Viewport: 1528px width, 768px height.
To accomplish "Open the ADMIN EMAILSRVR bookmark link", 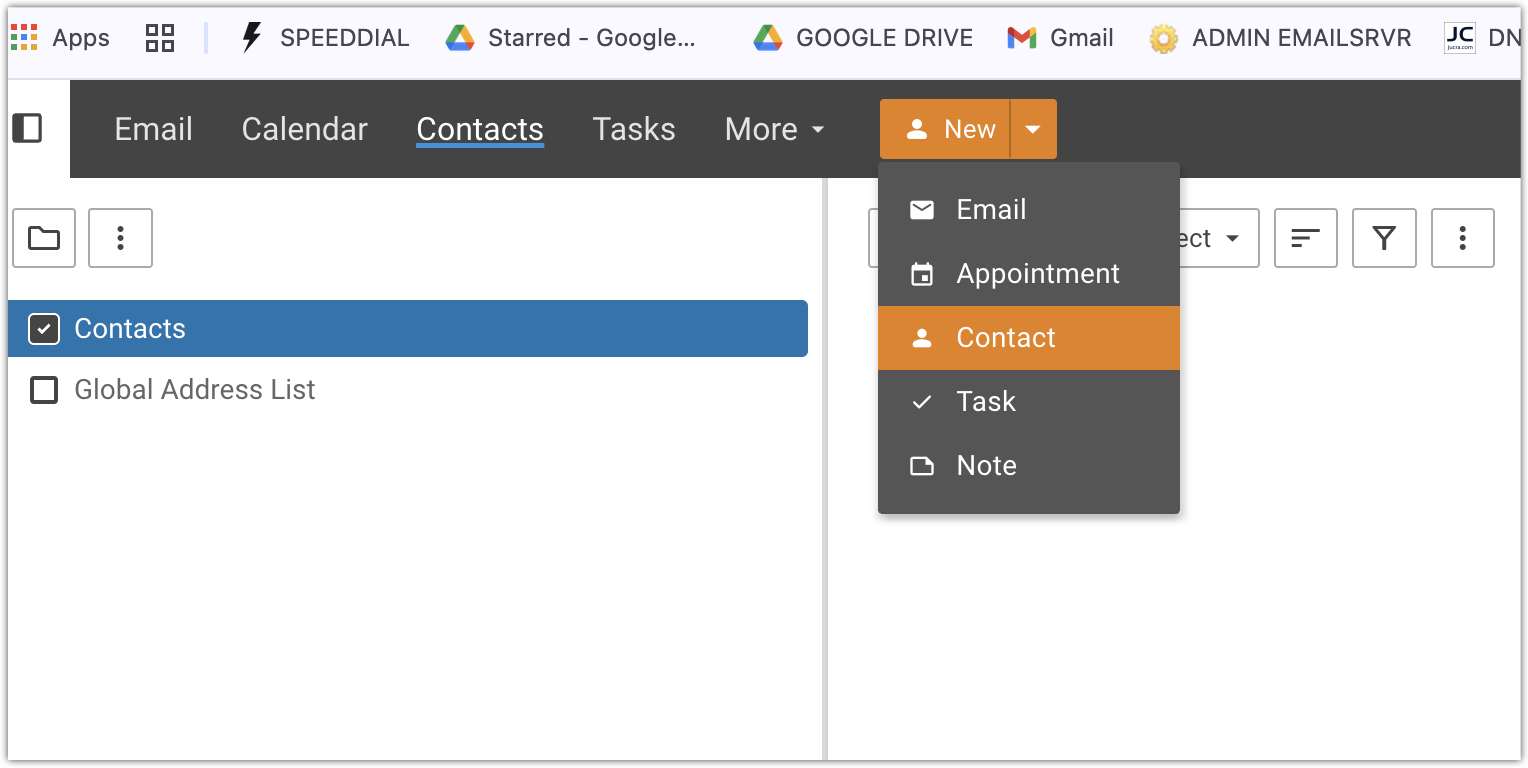I will pyautogui.click(x=1280, y=37).
